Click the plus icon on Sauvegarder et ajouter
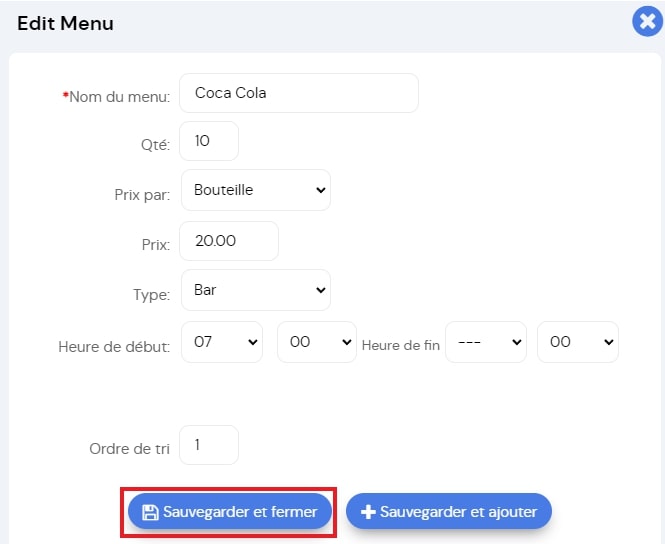 (x=368, y=512)
